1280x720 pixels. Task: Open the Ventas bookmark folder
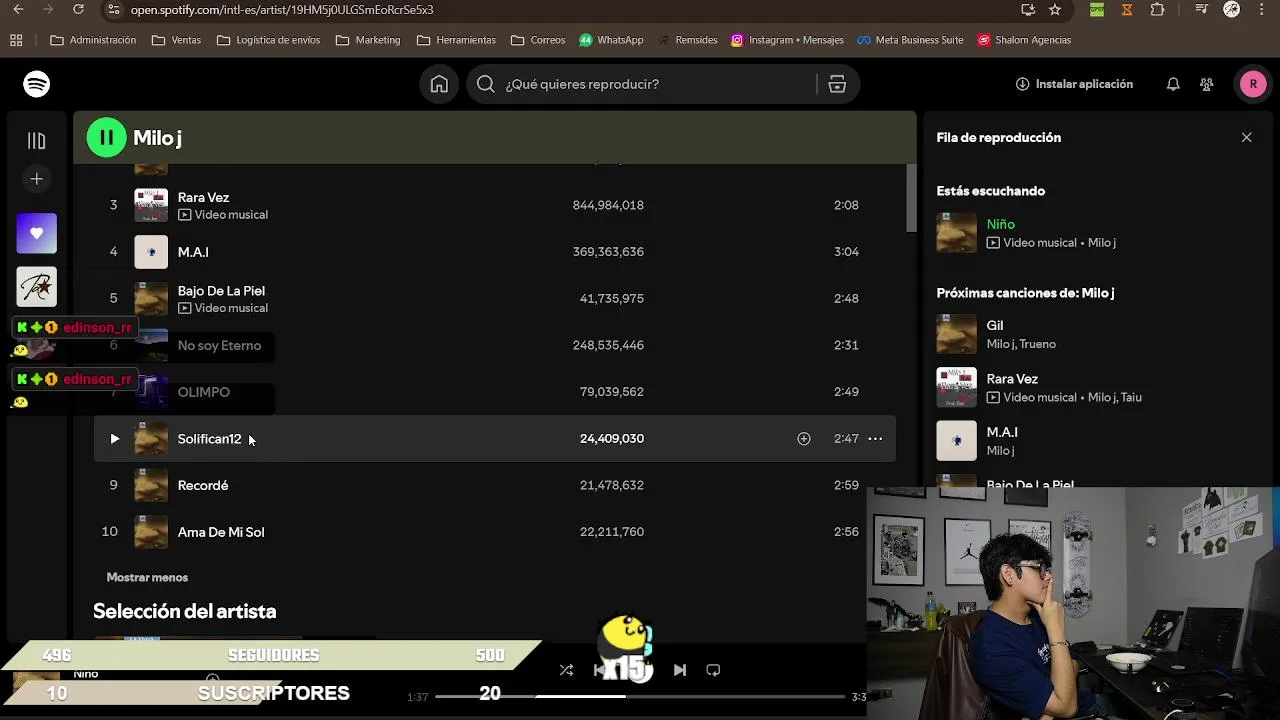coord(176,40)
